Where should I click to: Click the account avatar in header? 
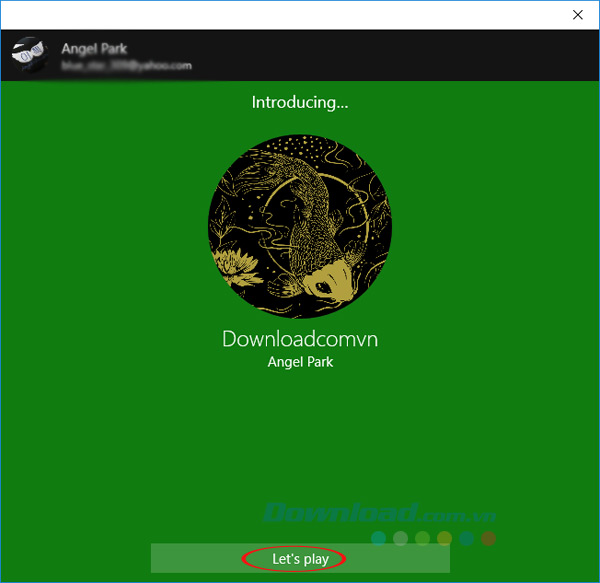(x=30, y=56)
